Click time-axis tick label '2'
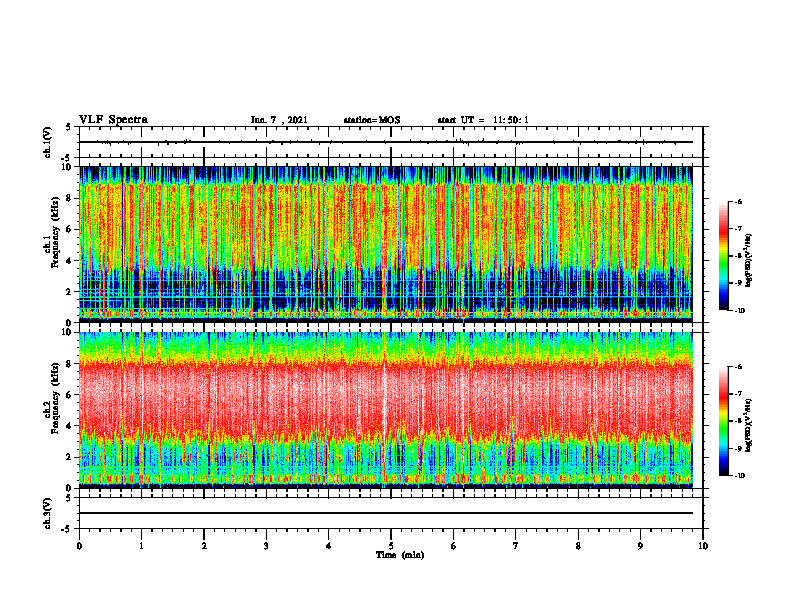This screenshot has width=792, height=612. tap(204, 546)
